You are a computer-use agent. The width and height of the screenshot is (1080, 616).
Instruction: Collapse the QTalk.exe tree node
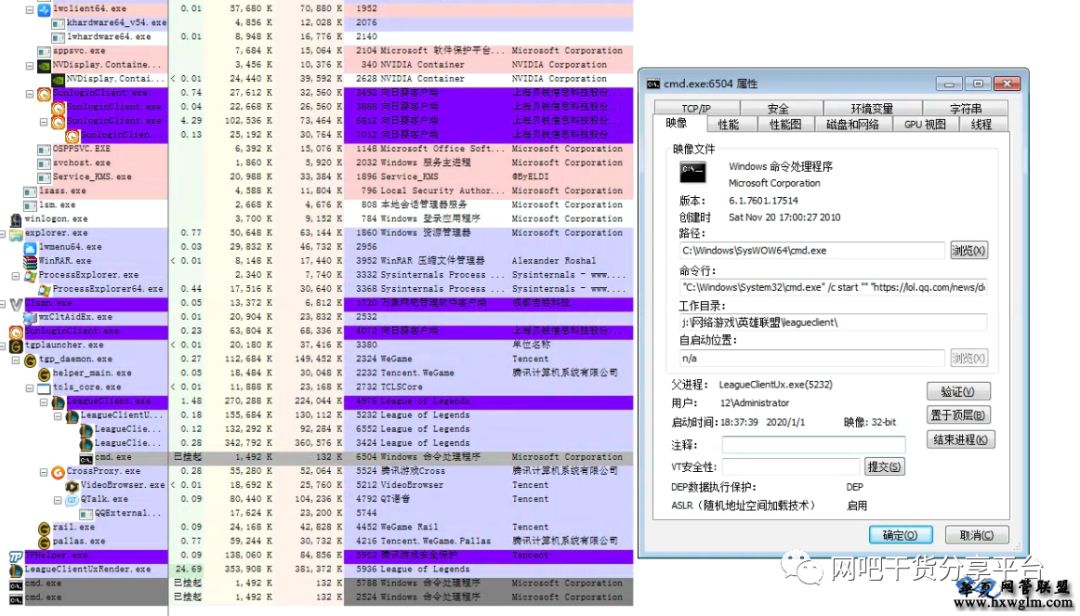pos(58,500)
